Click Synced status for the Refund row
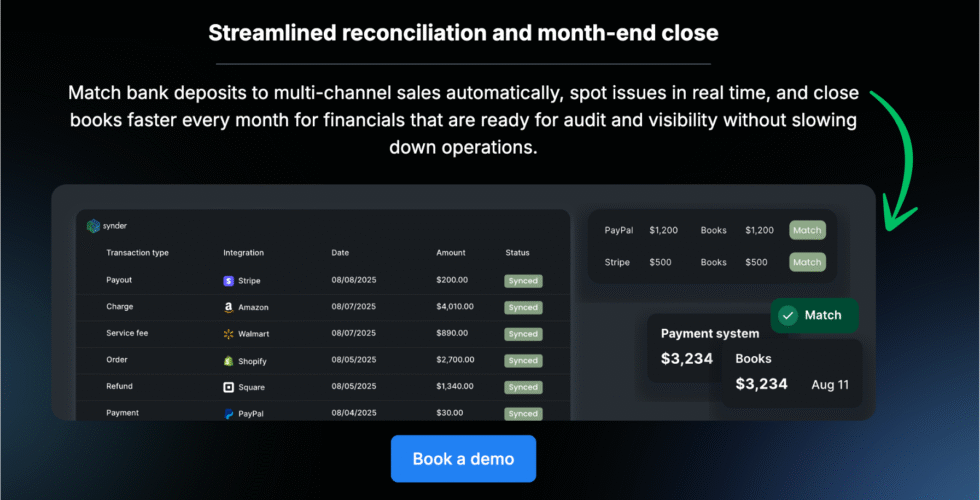 point(523,388)
